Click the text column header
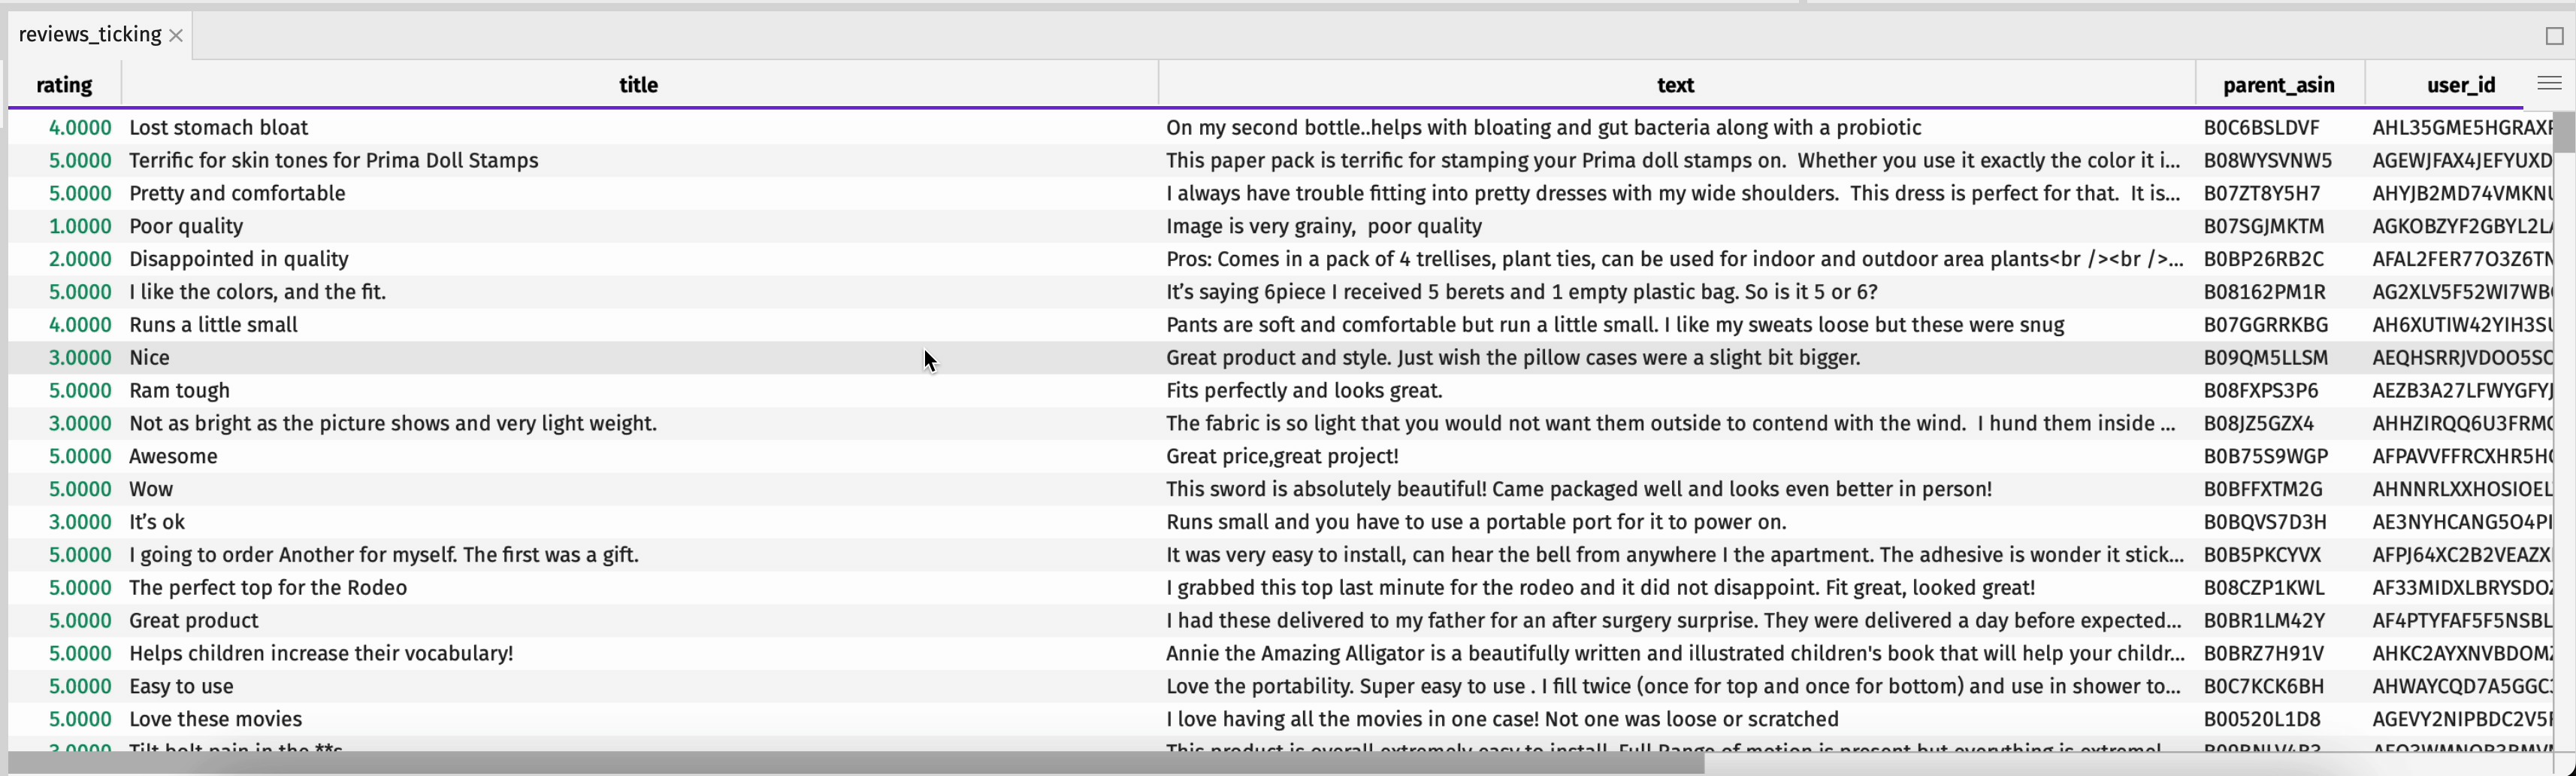The height and width of the screenshot is (776, 2576). pos(1676,85)
